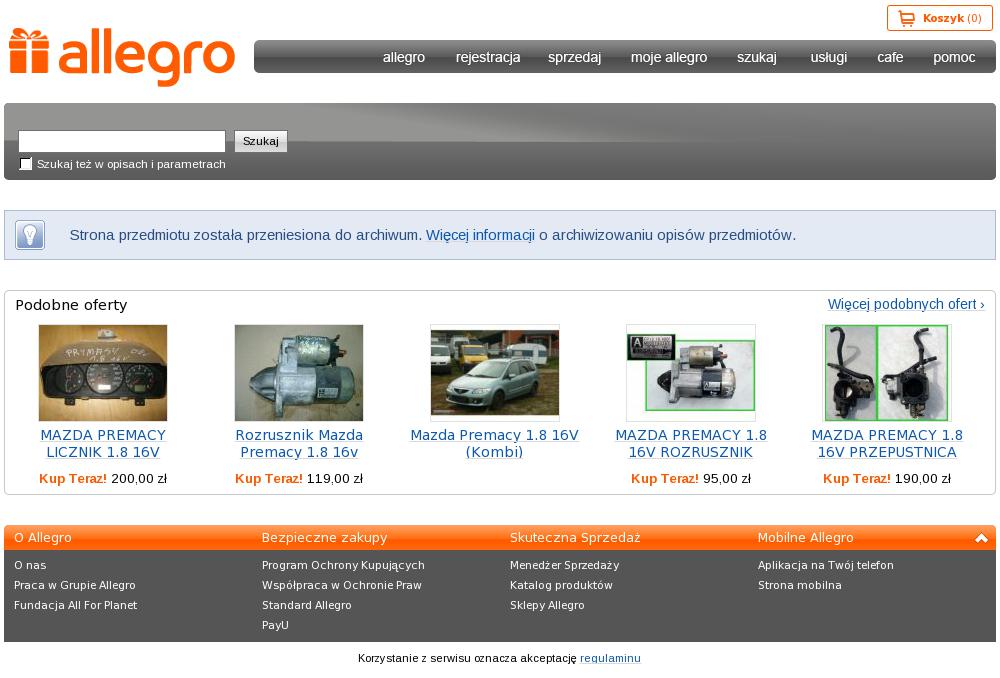The height and width of the screenshot is (678, 1000).
Task: Click the 'Skuteczna Sprzedaż' footer heading
Action: pyautogui.click(x=575, y=538)
